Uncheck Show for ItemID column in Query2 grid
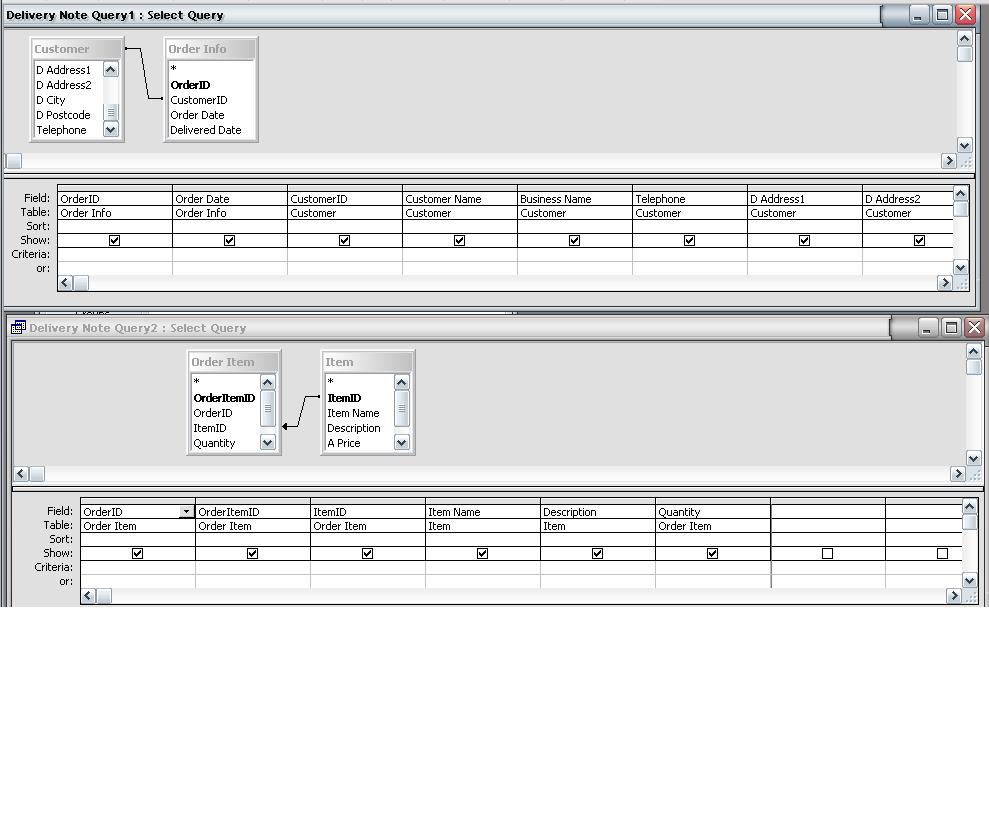 367,553
